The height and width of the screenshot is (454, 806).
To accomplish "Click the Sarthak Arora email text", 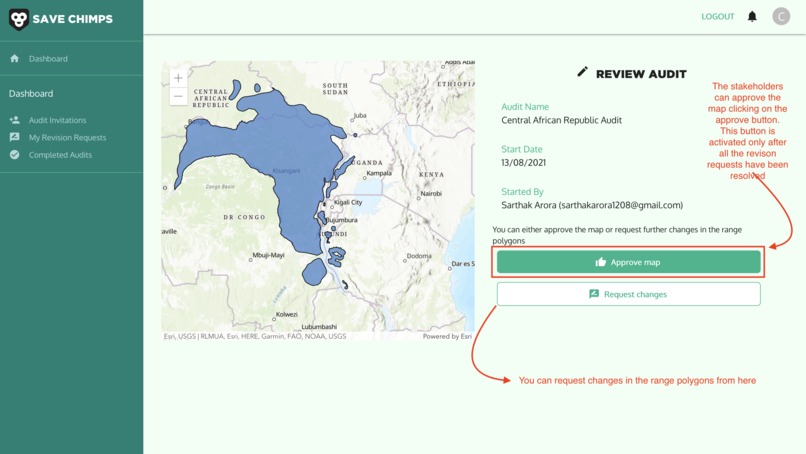I will [592, 205].
